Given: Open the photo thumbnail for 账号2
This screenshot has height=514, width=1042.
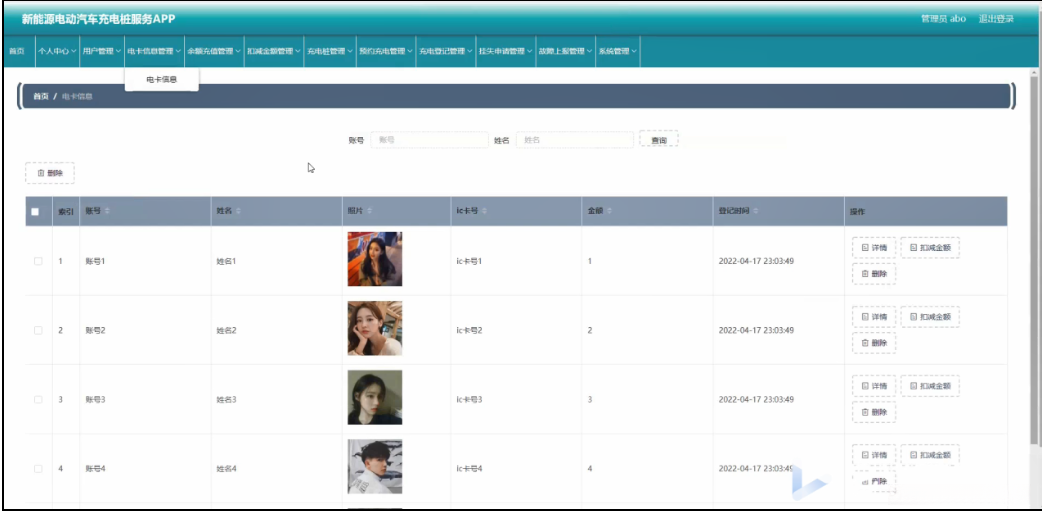Looking at the screenshot, I should [x=375, y=328].
